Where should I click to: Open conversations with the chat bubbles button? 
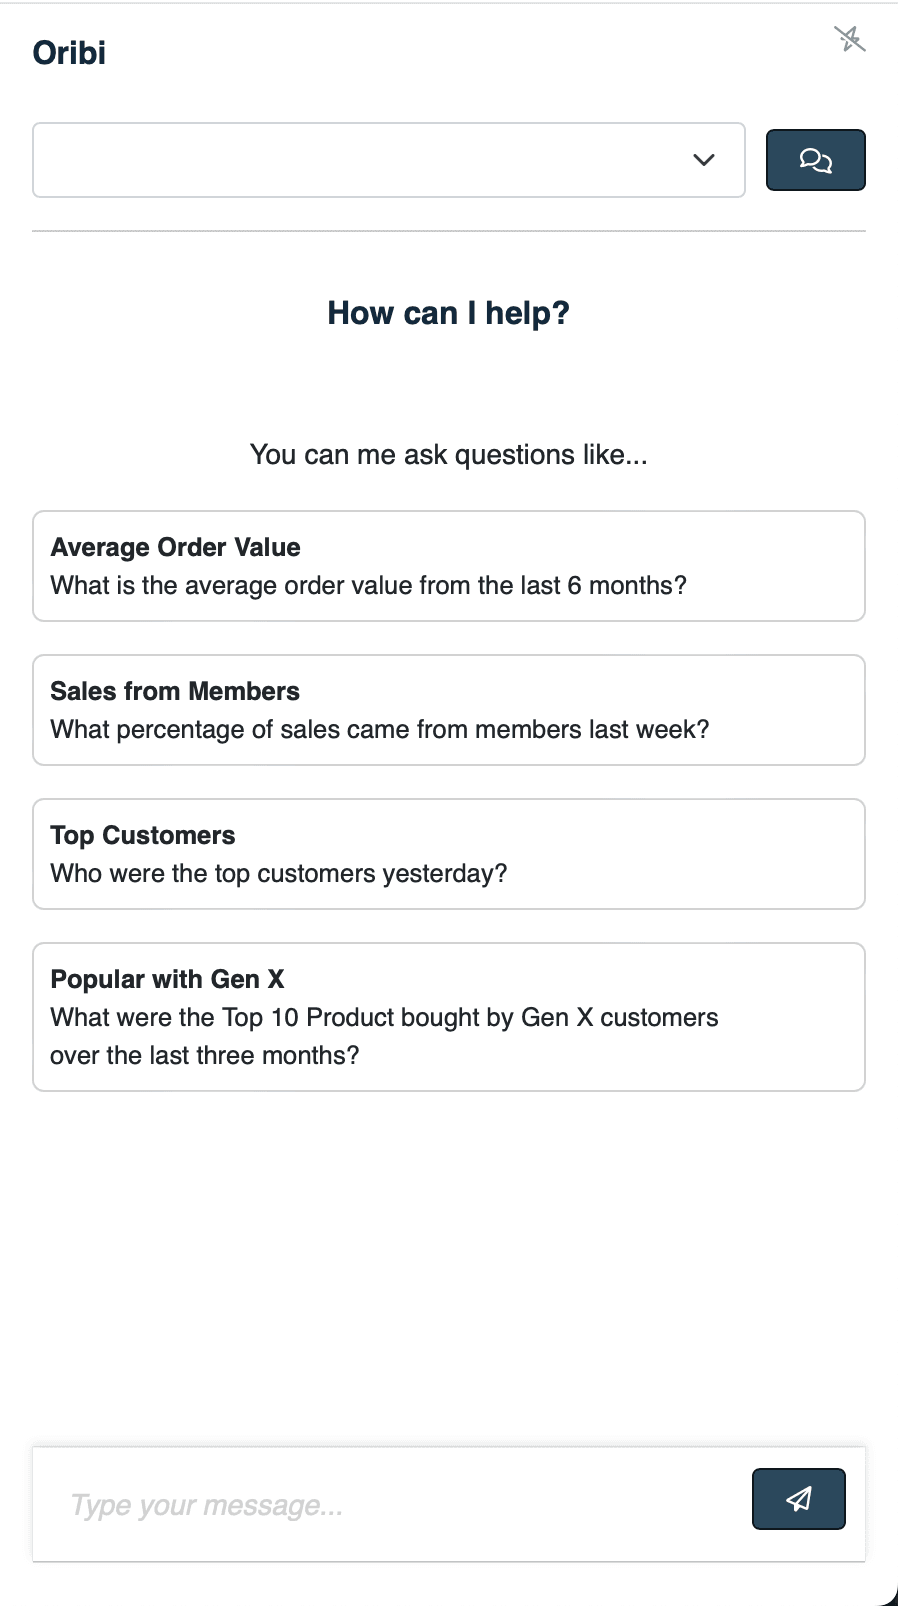coord(815,160)
